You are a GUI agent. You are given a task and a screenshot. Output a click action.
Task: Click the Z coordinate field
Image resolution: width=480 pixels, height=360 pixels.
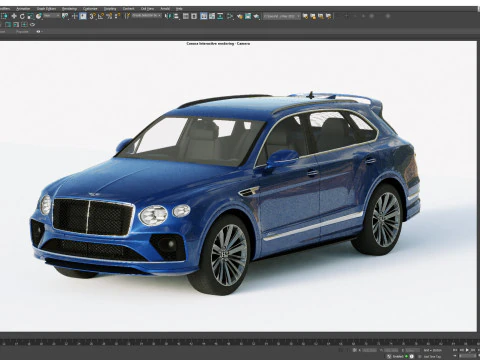tap(413, 350)
